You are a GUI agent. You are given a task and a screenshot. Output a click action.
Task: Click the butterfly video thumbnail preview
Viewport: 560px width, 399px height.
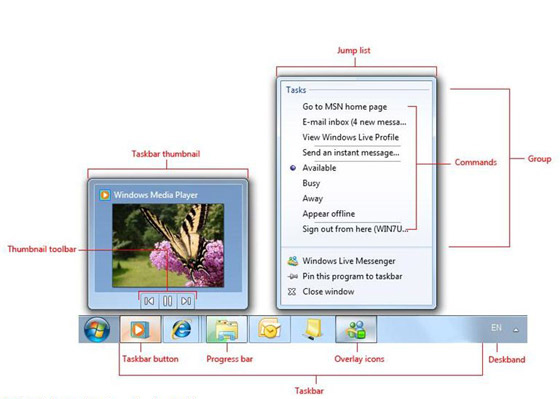[x=168, y=245]
